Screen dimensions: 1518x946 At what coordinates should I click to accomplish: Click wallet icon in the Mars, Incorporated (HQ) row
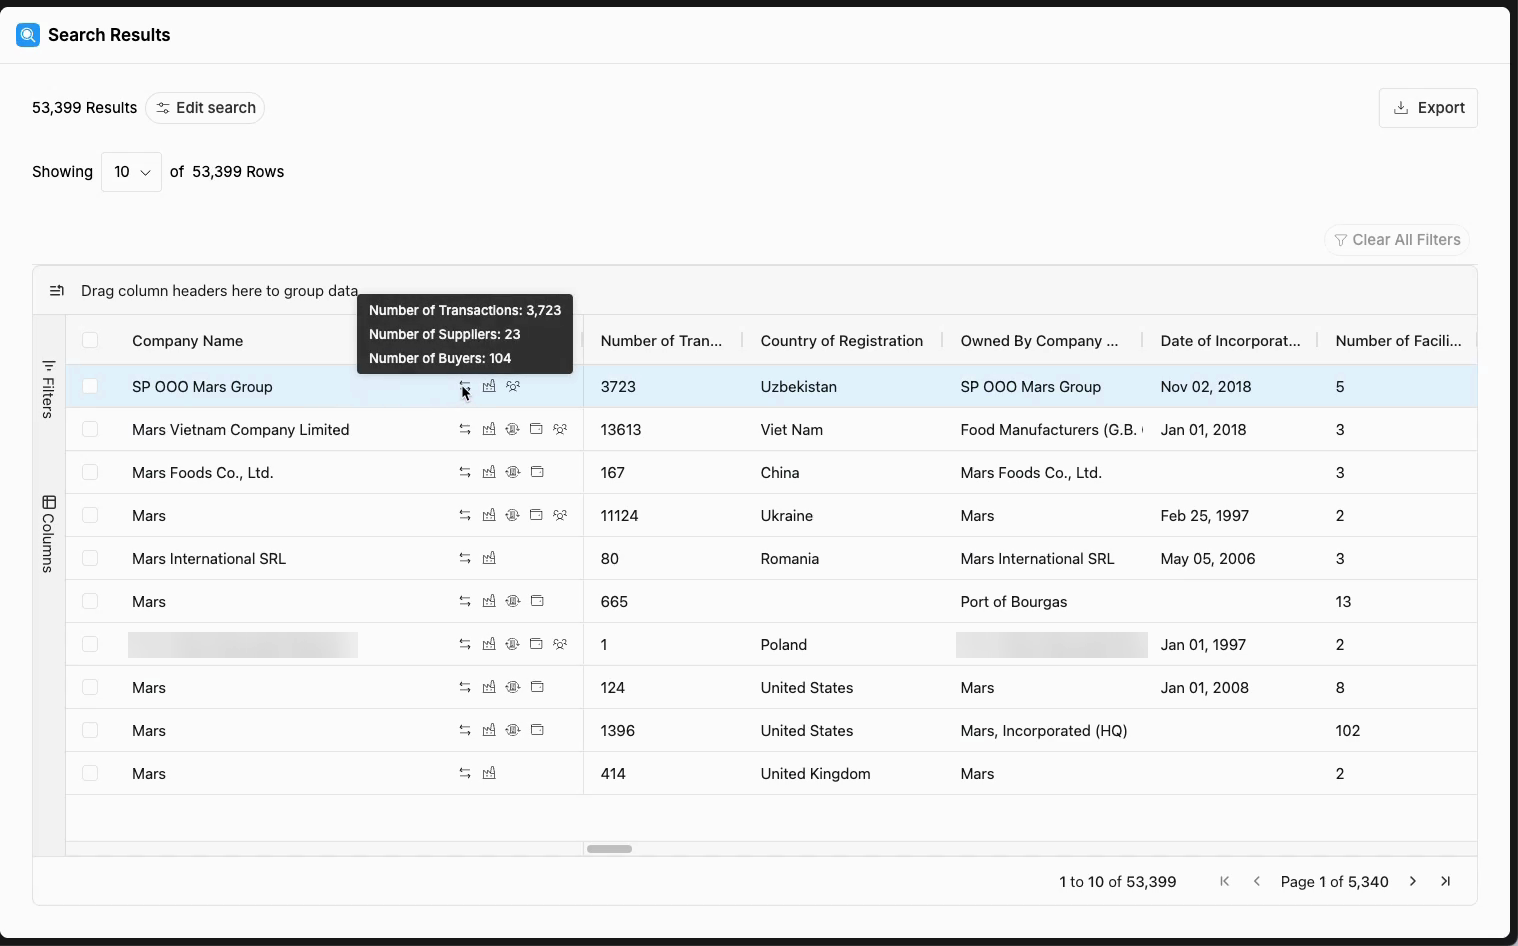(537, 730)
